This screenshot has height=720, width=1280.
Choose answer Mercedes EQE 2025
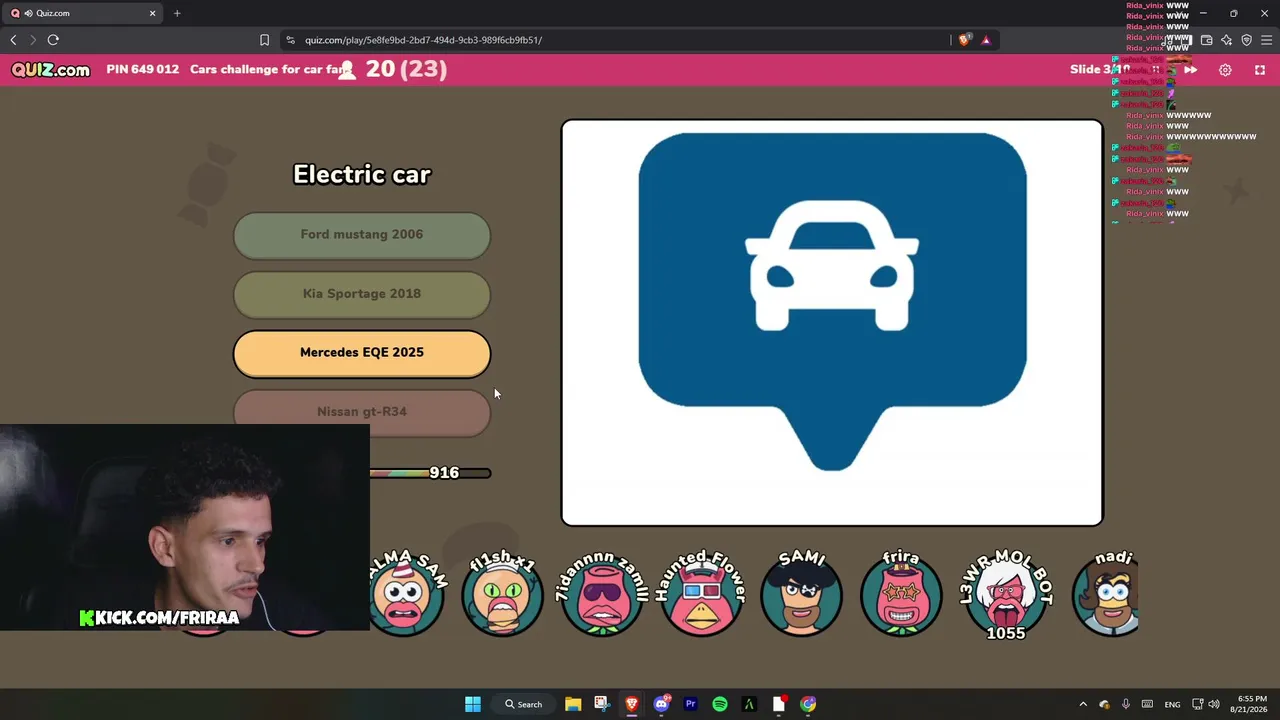click(362, 353)
